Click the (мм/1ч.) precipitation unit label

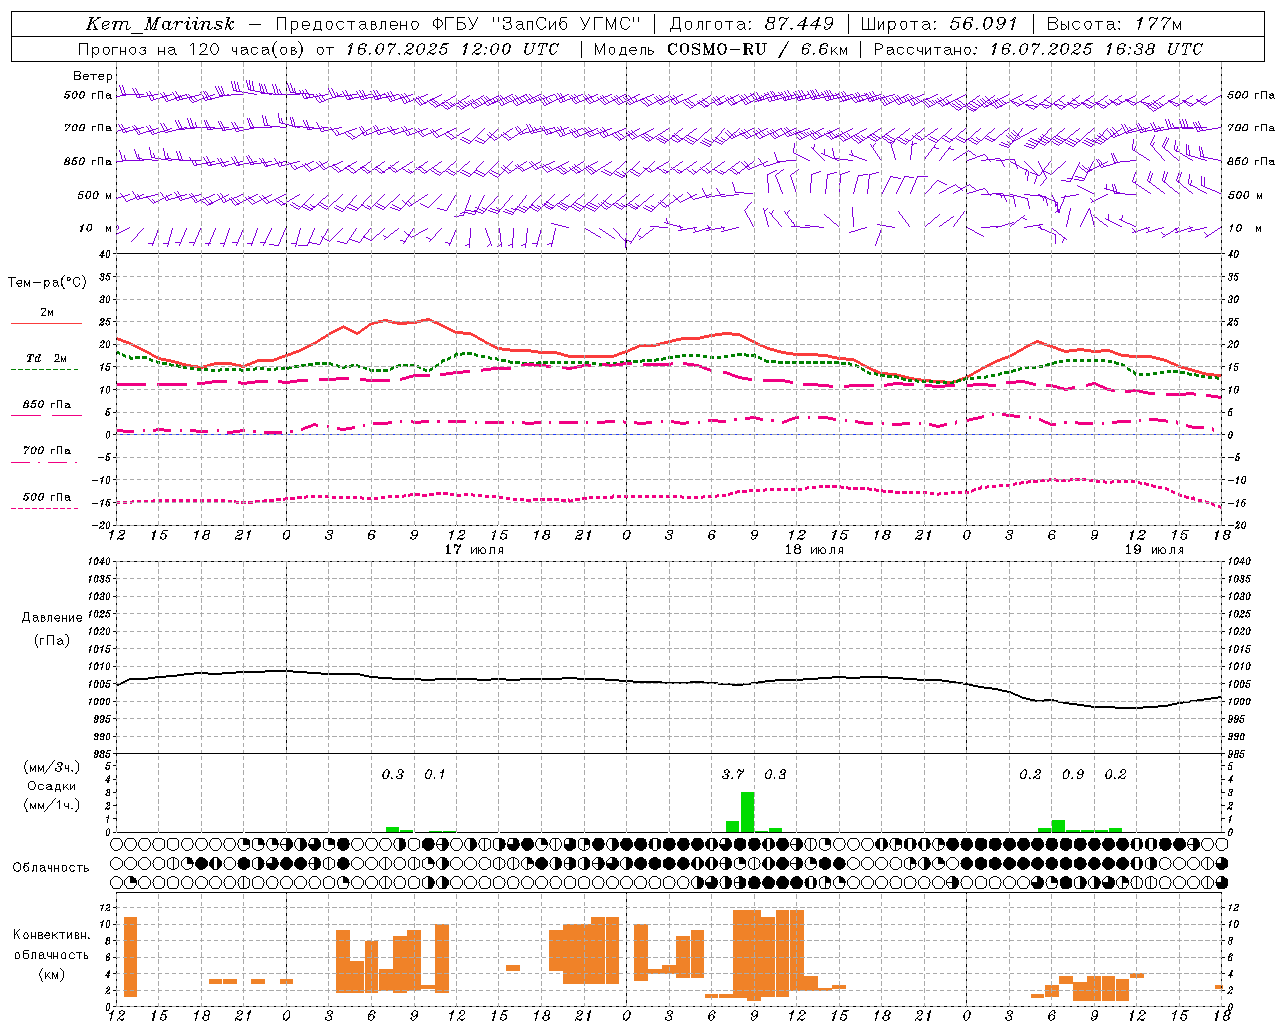52,805
